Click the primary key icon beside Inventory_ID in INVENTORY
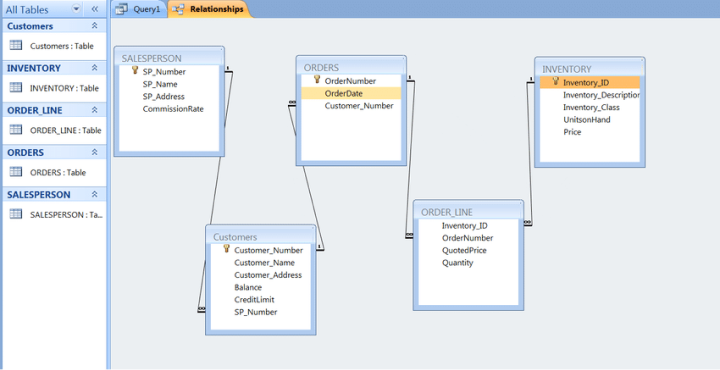 click(556, 81)
